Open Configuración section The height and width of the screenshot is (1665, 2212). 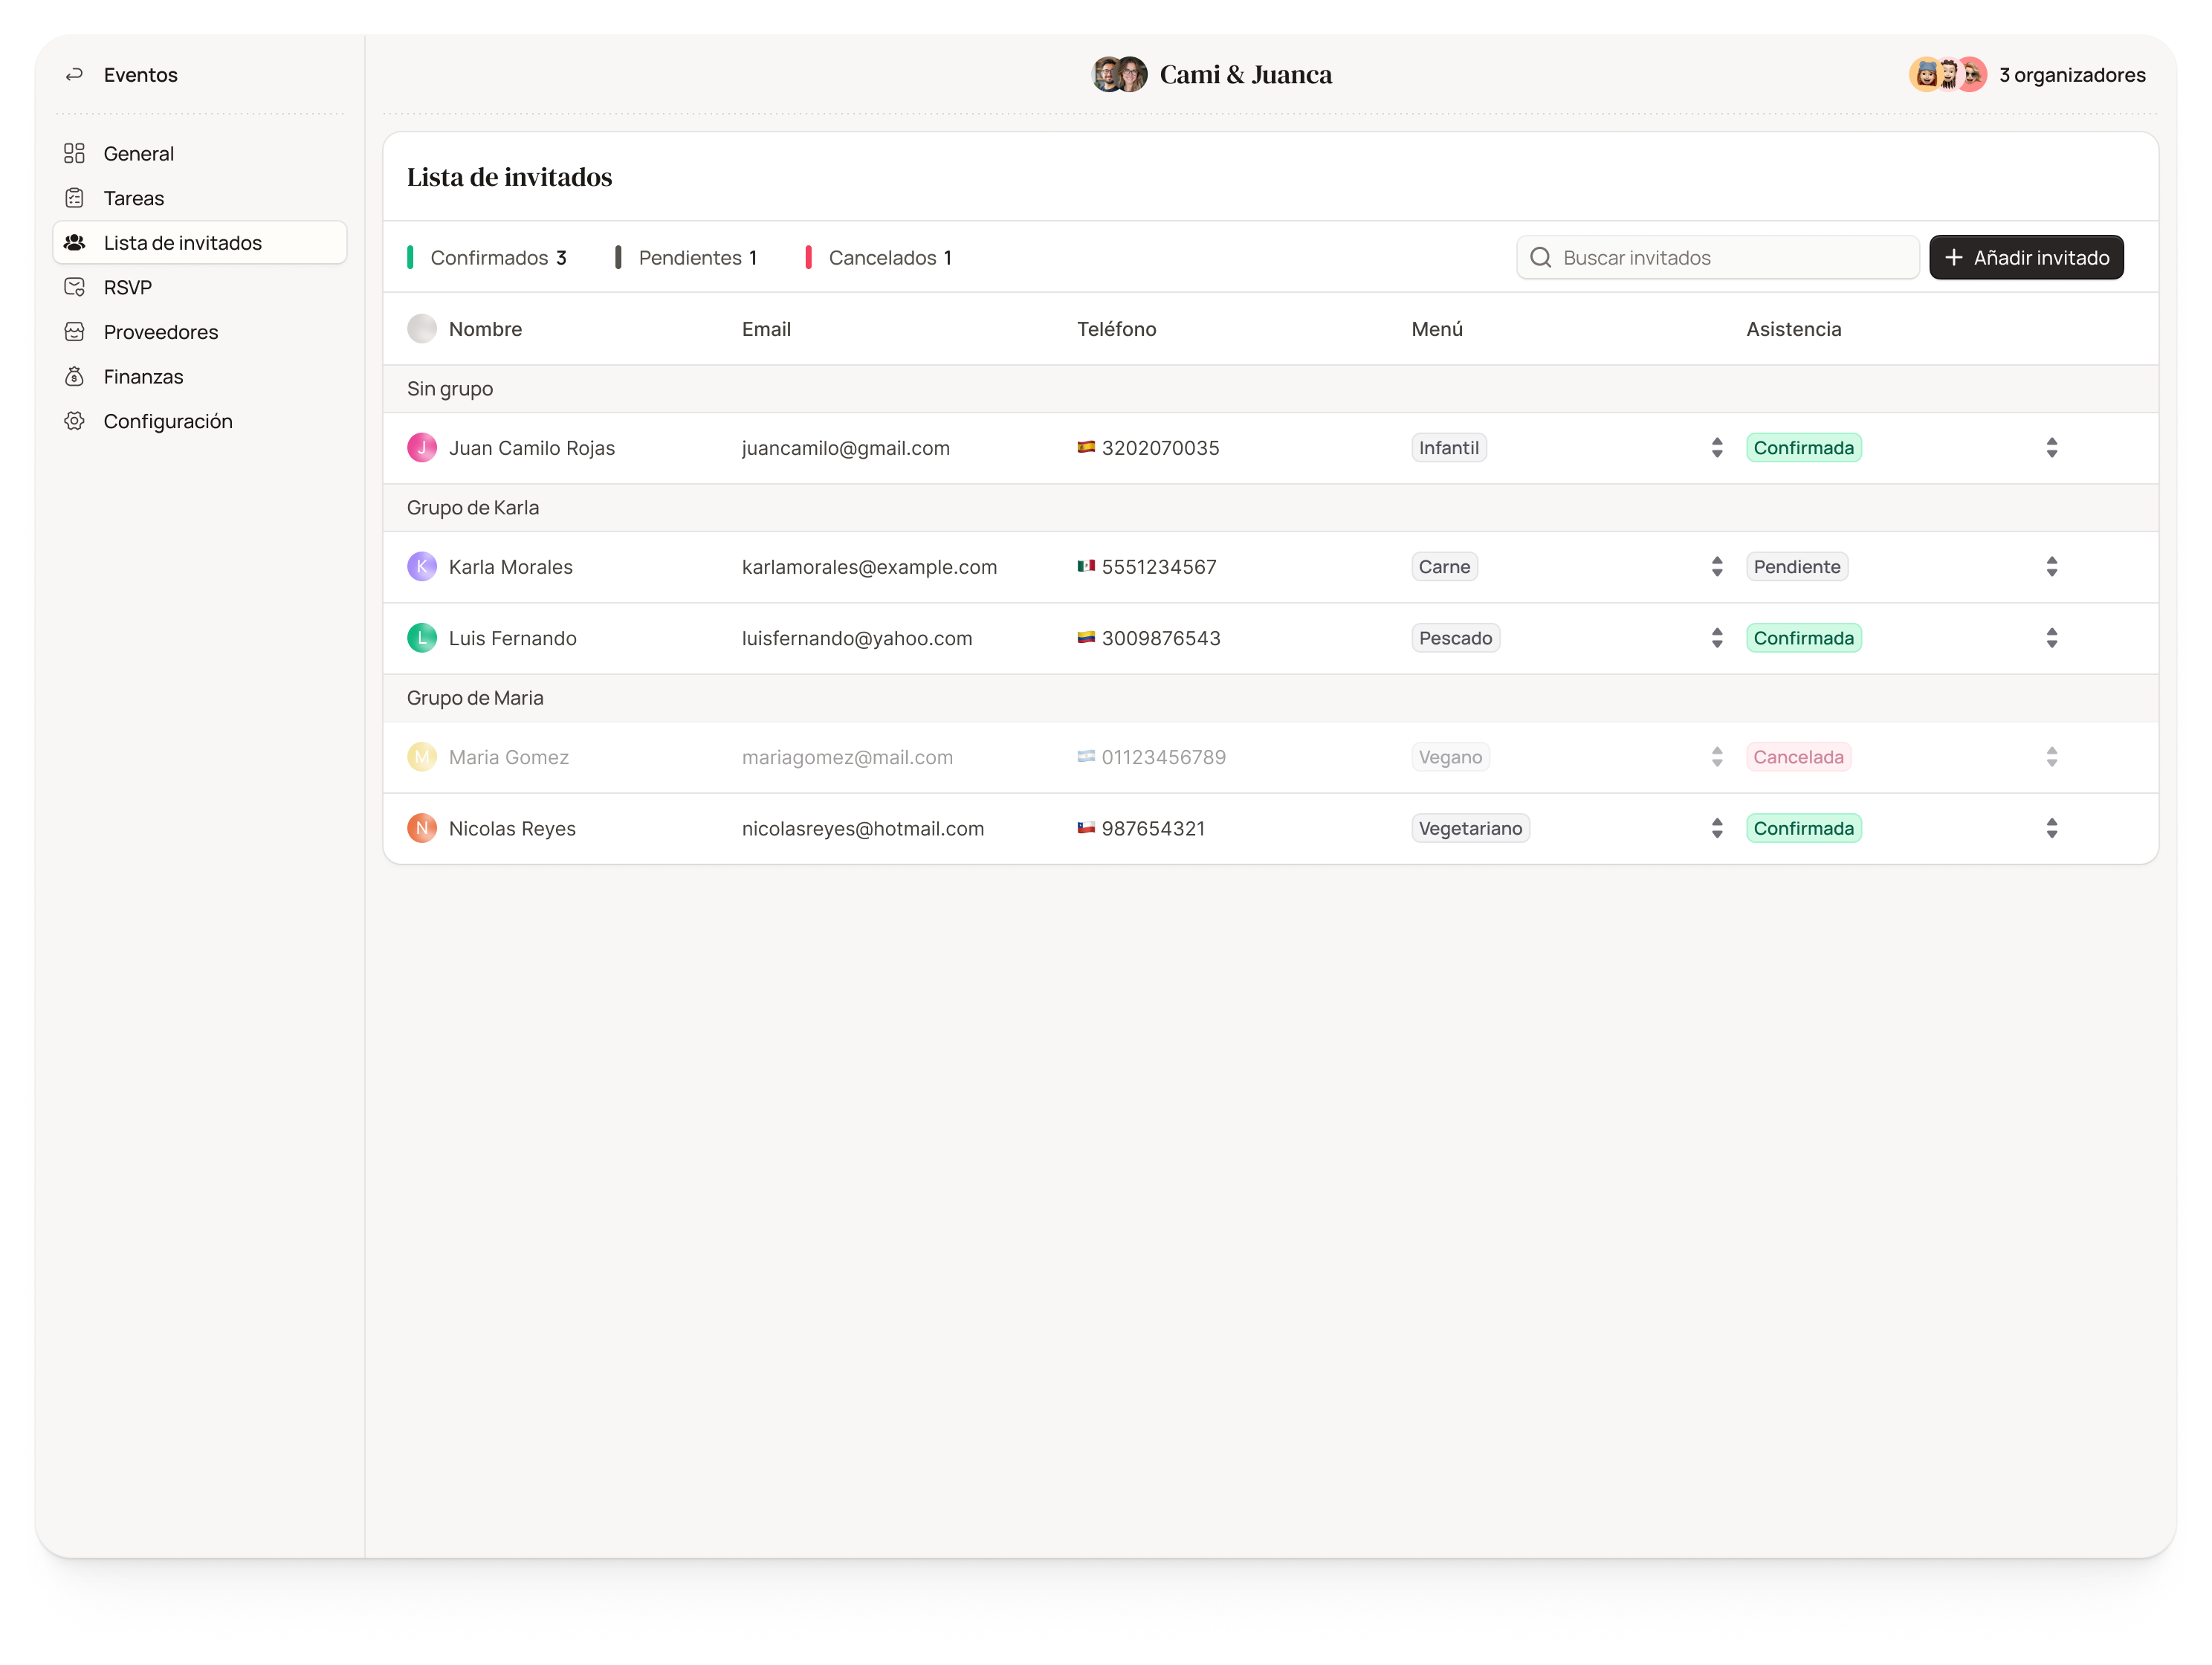point(200,420)
